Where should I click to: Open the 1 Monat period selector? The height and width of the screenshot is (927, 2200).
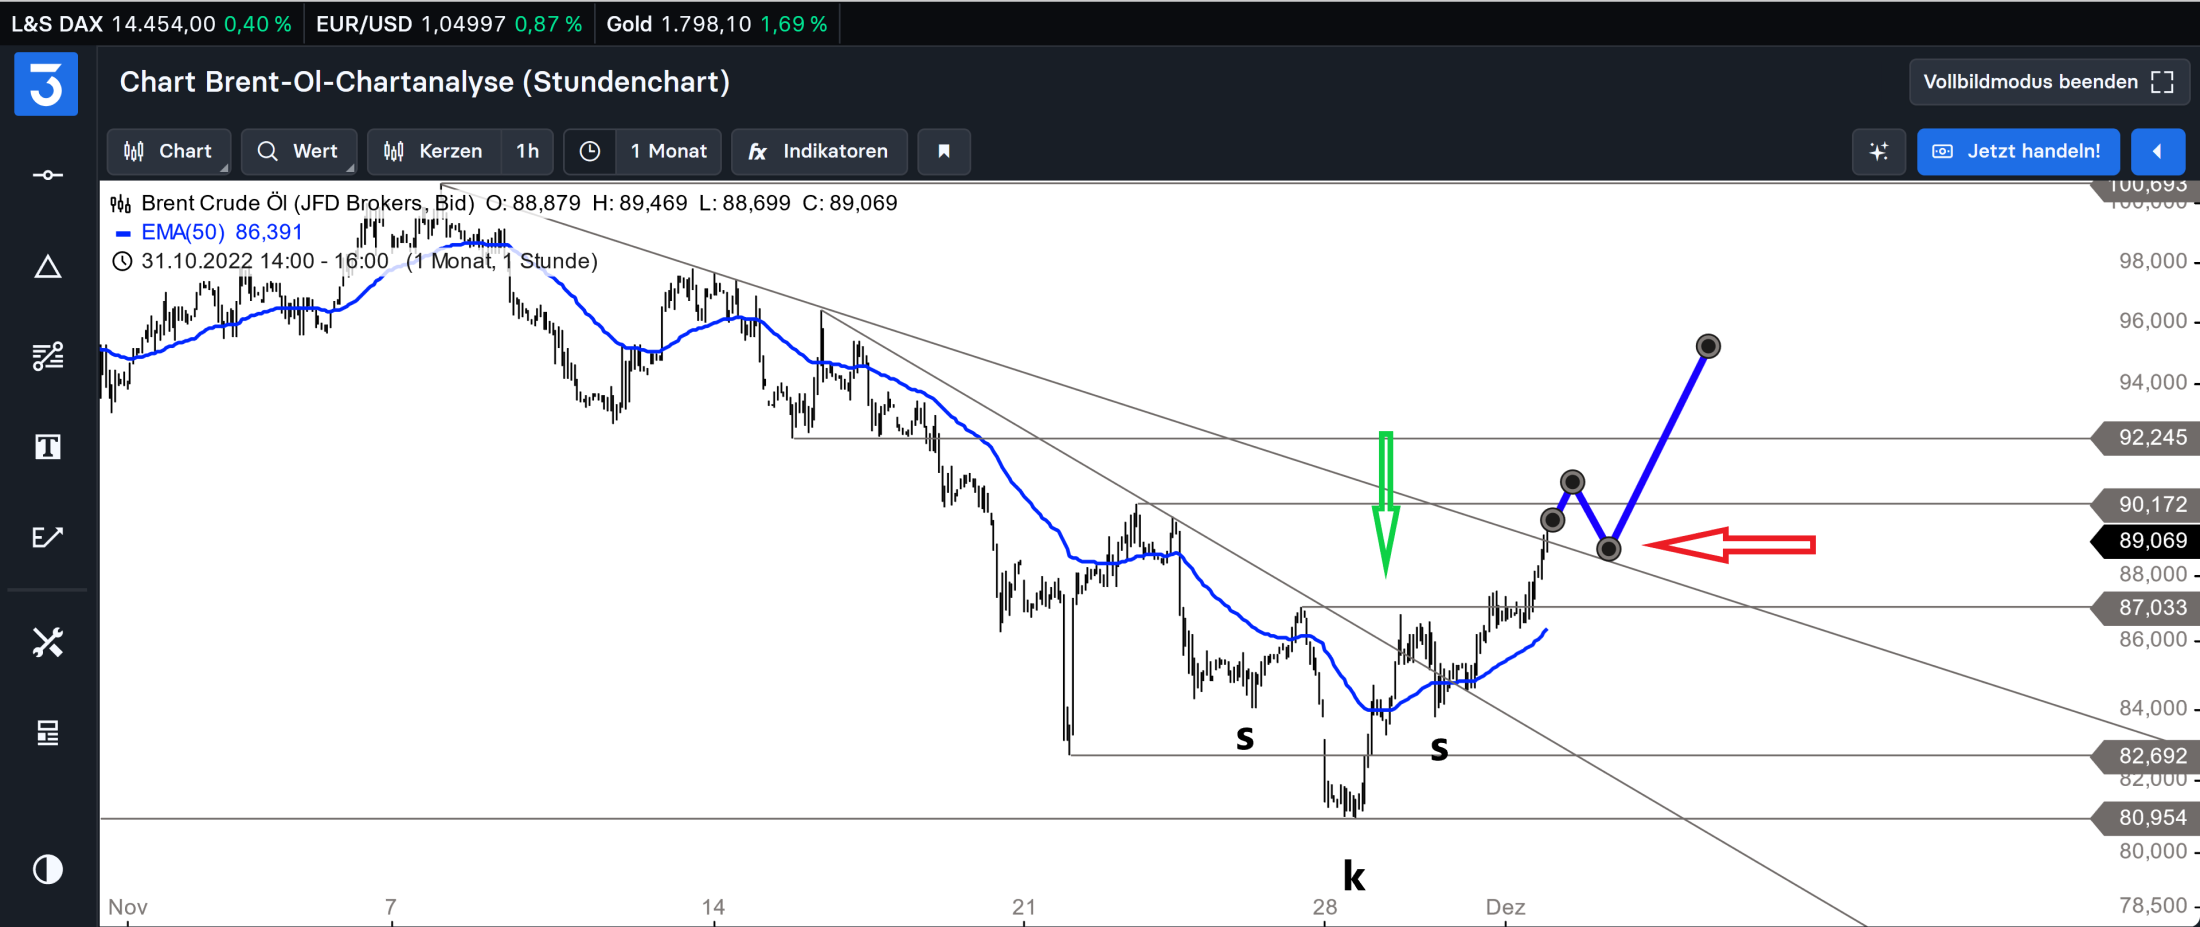point(668,151)
